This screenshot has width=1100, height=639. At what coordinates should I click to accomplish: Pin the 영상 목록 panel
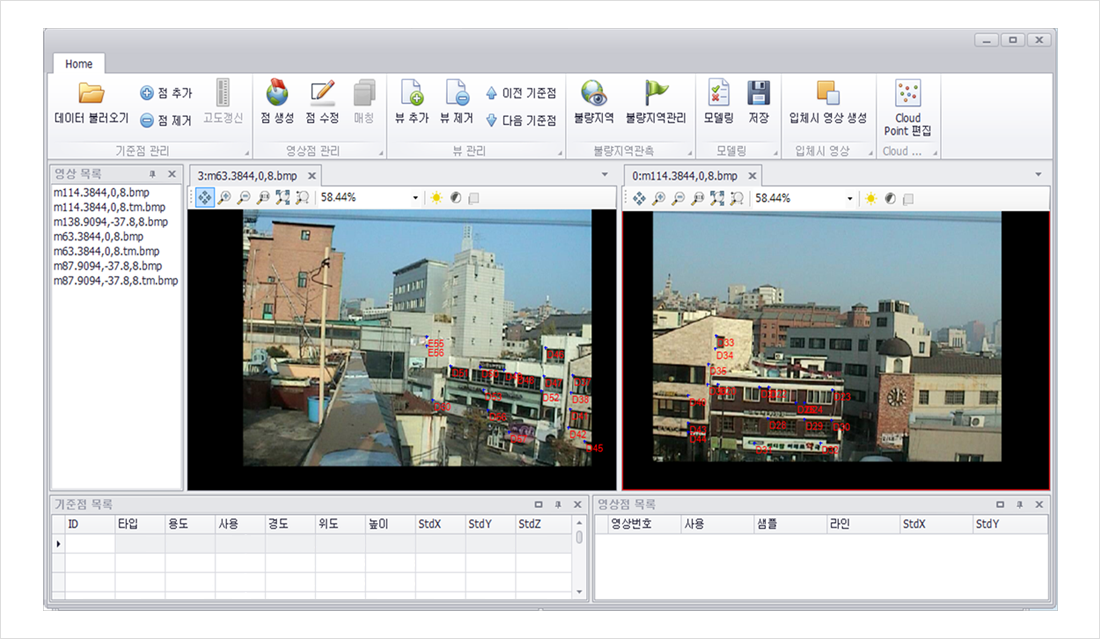tap(152, 174)
